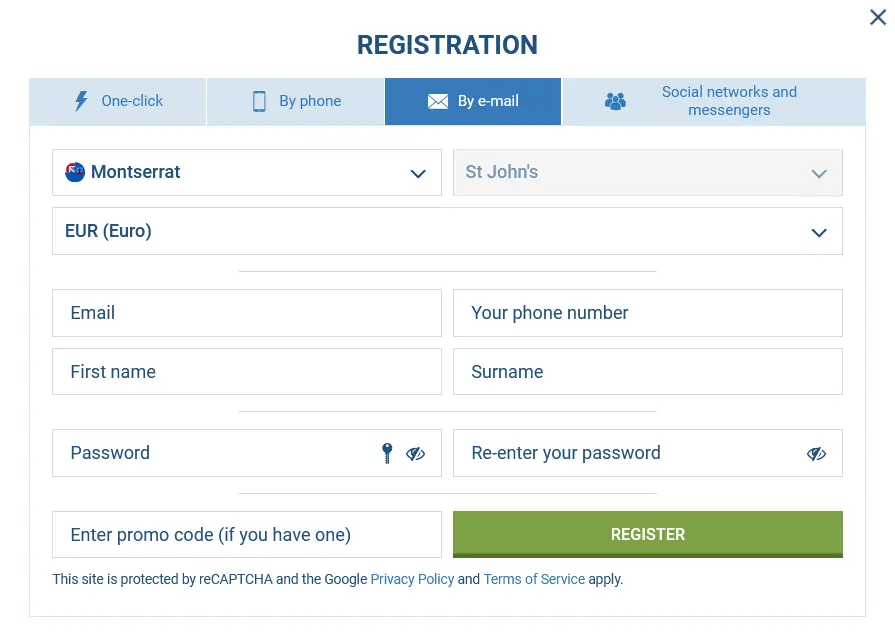Viewport: 895px width, 644px height.
Task: Click the eye icon in the Password field
Action: click(x=415, y=453)
